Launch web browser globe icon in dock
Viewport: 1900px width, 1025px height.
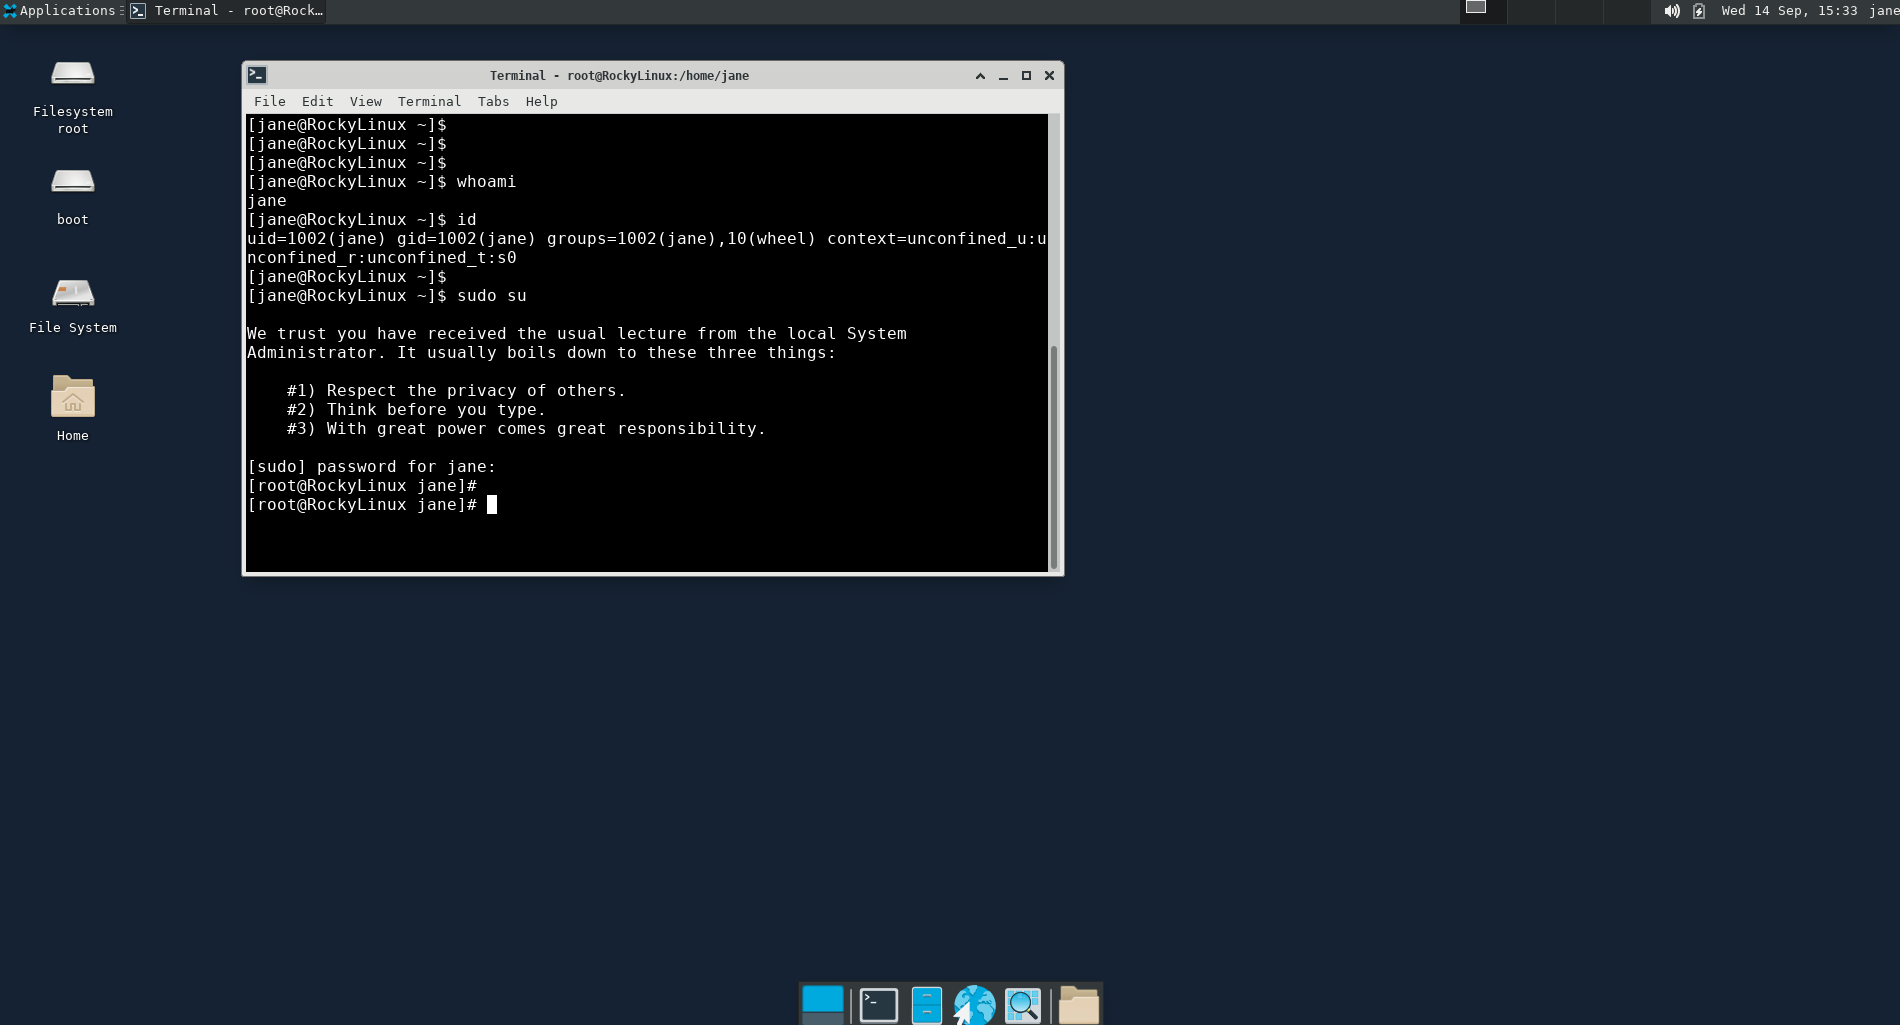pos(974,1005)
